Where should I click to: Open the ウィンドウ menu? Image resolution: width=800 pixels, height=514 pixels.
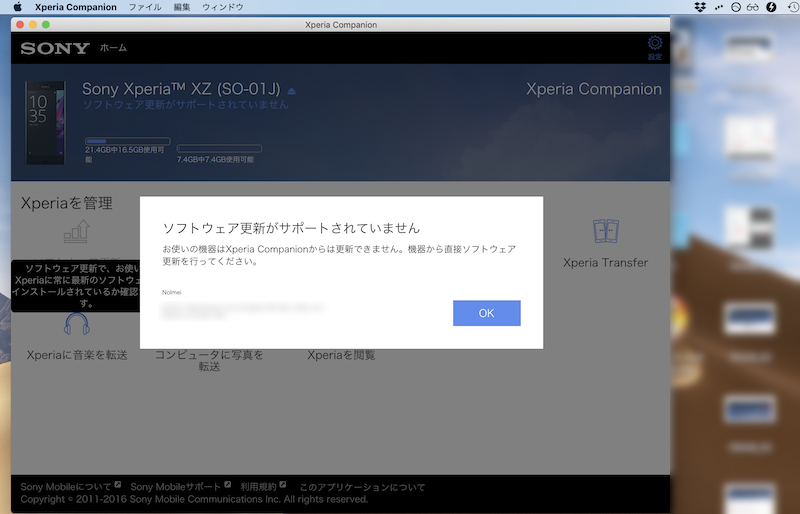222,7
